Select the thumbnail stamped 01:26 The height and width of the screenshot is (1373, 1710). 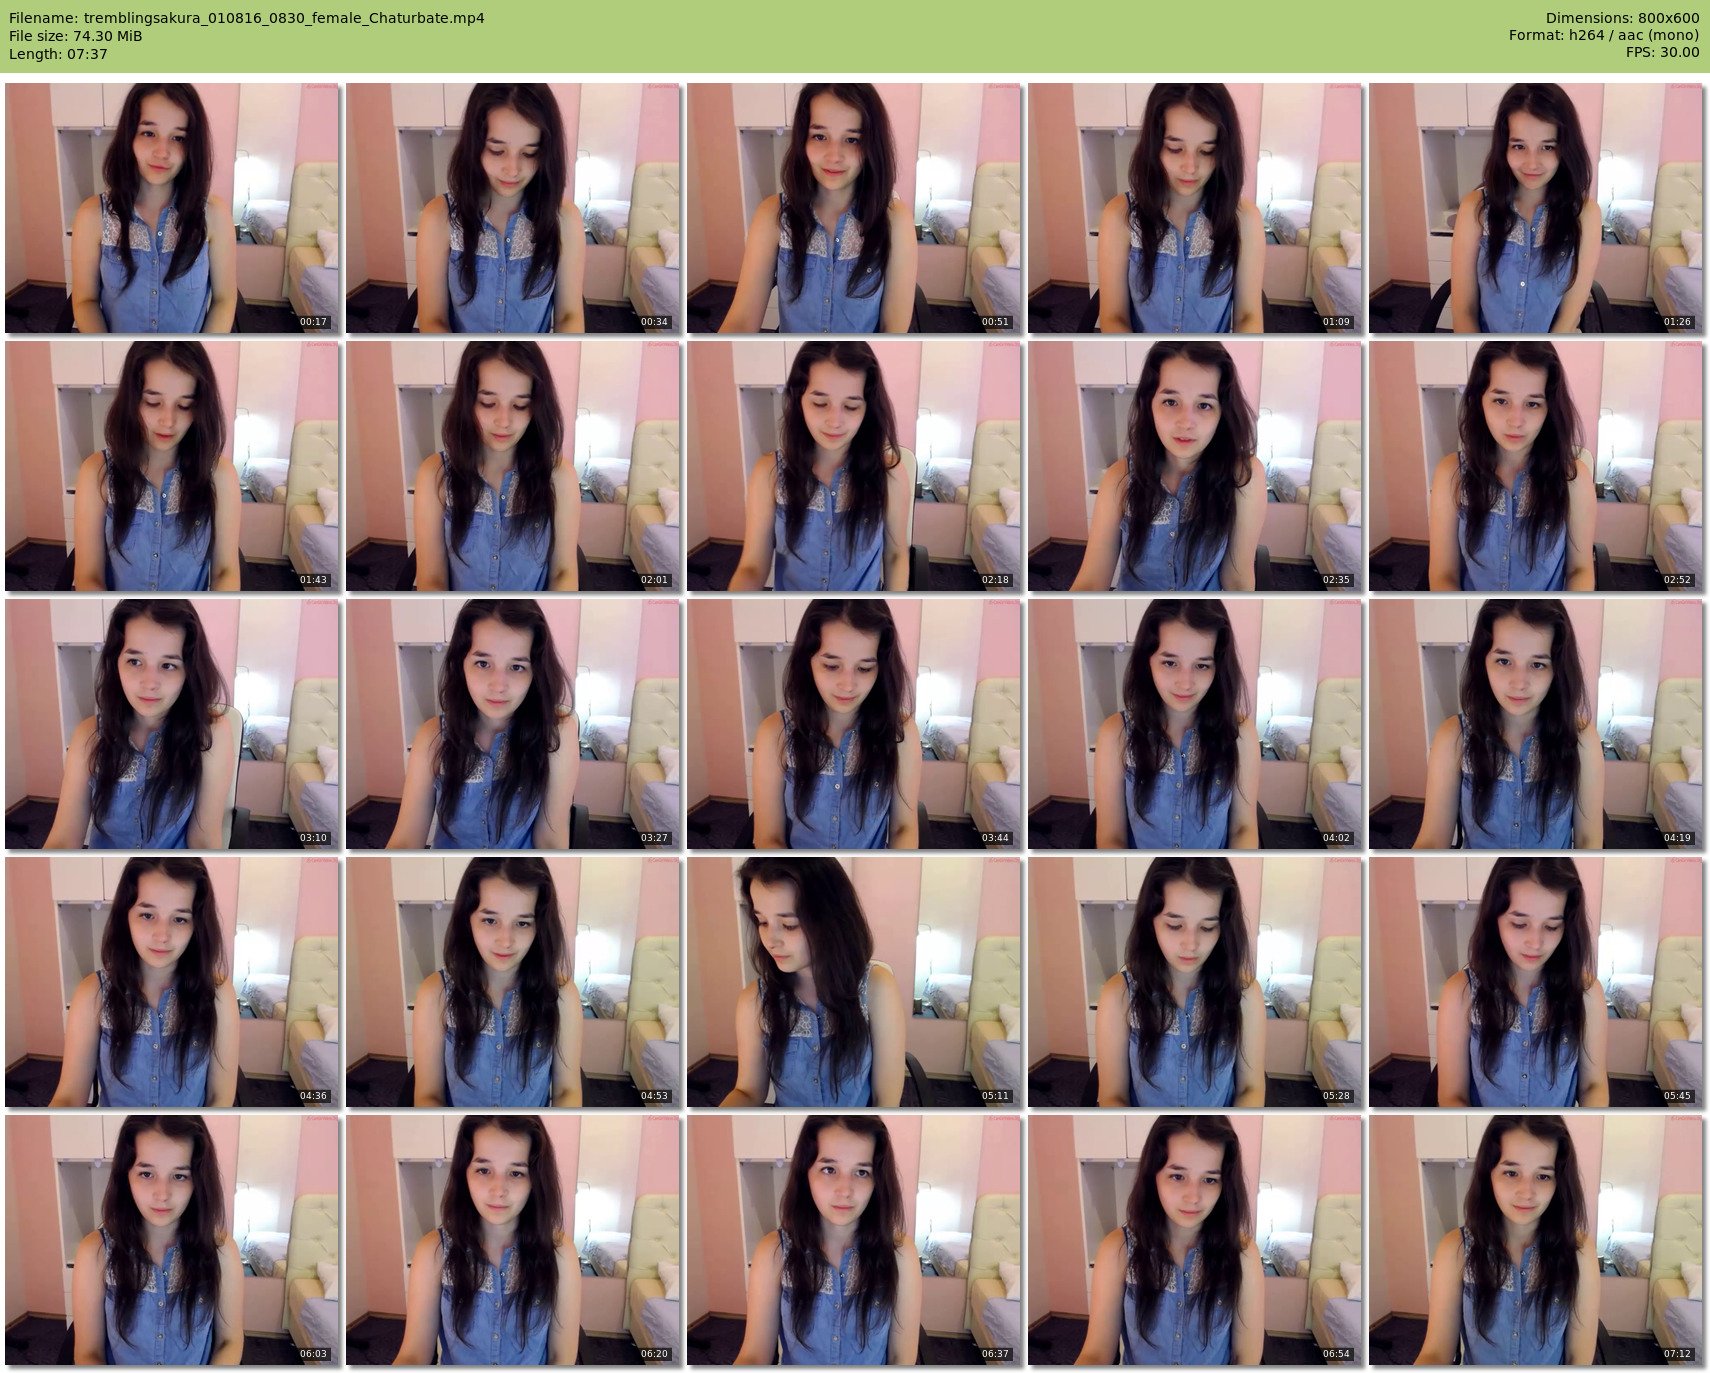[x=1536, y=208]
